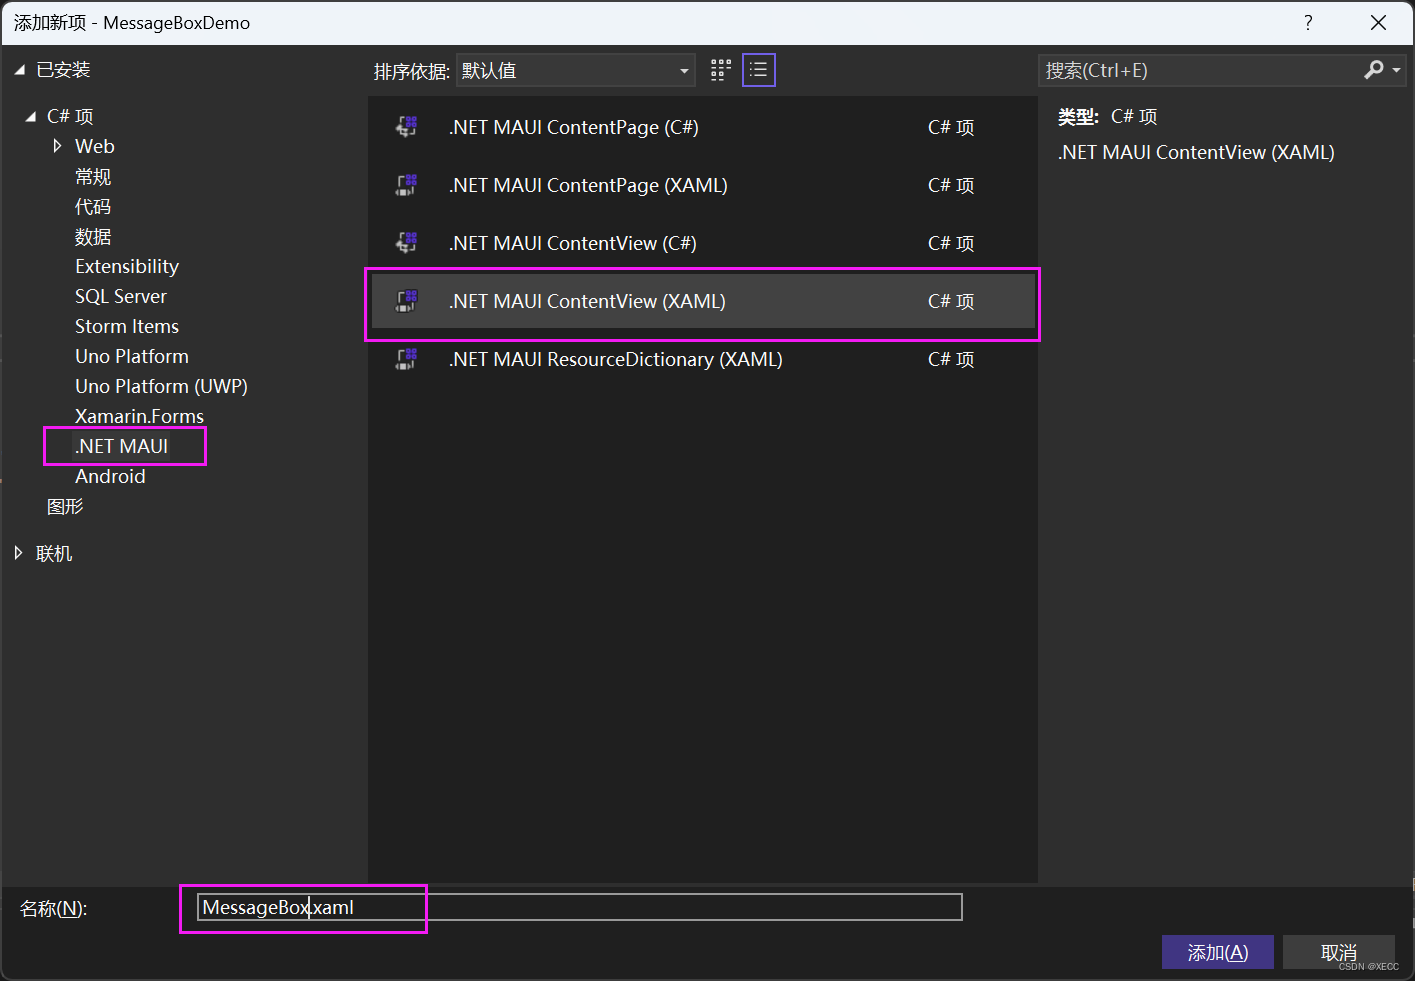The height and width of the screenshot is (981, 1415).
Task: Click icon for .NET MAUI ContentView (C#)
Action: [x=407, y=243]
